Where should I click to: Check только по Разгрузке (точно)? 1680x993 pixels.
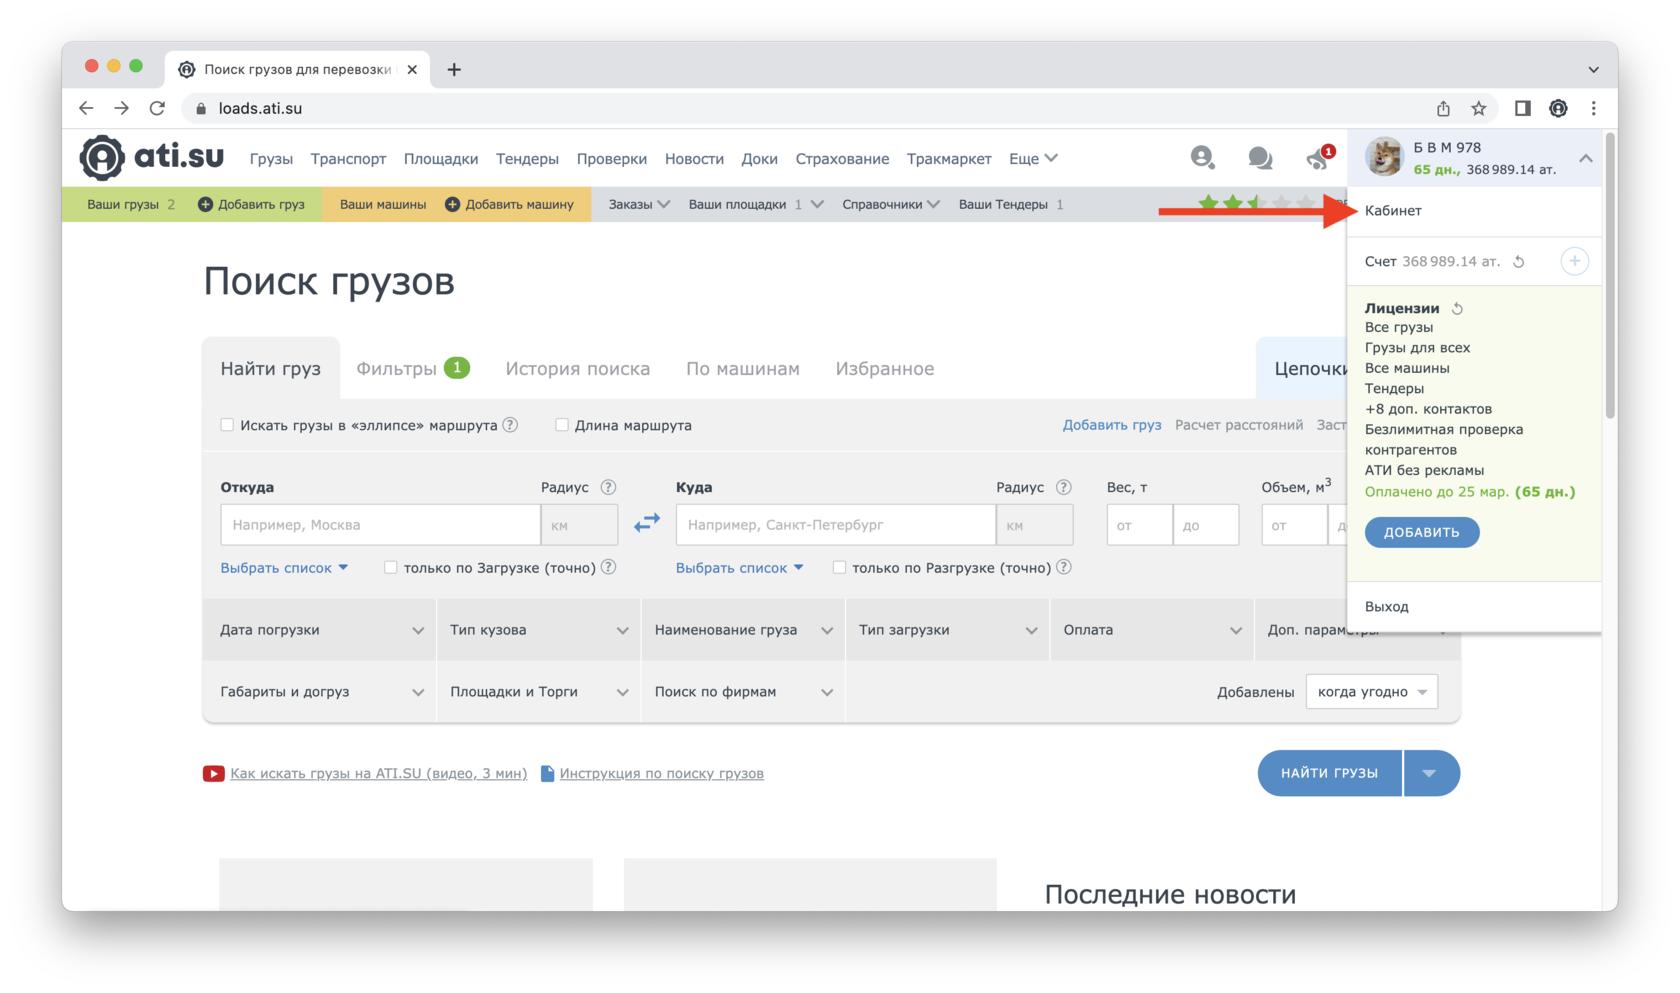coord(839,567)
